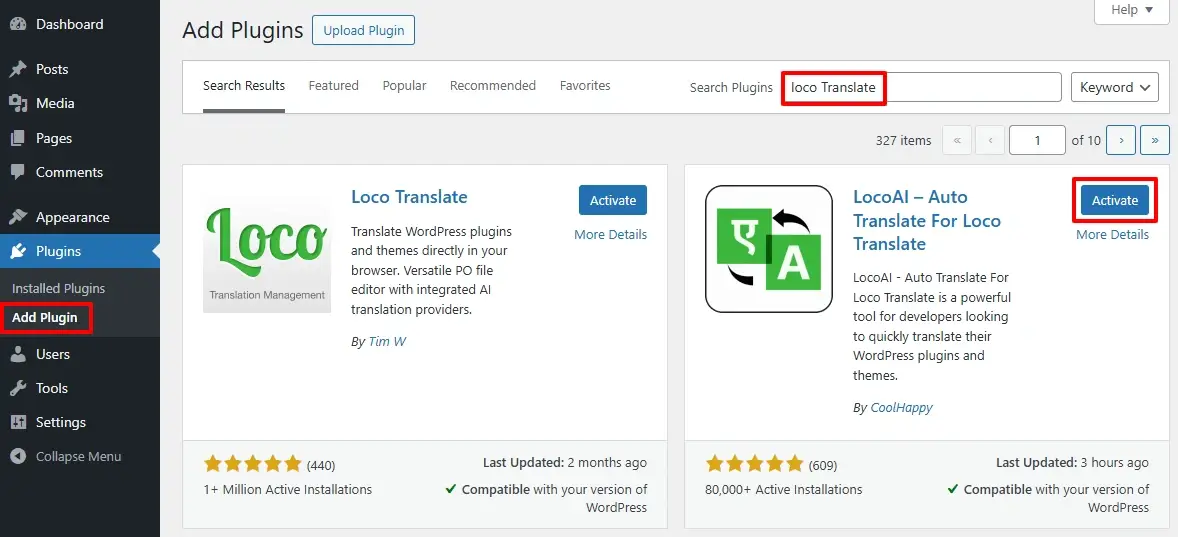The width and height of the screenshot is (1178, 537).
Task: Open Tools in the admin menu
Action: pyautogui.click(x=80, y=388)
